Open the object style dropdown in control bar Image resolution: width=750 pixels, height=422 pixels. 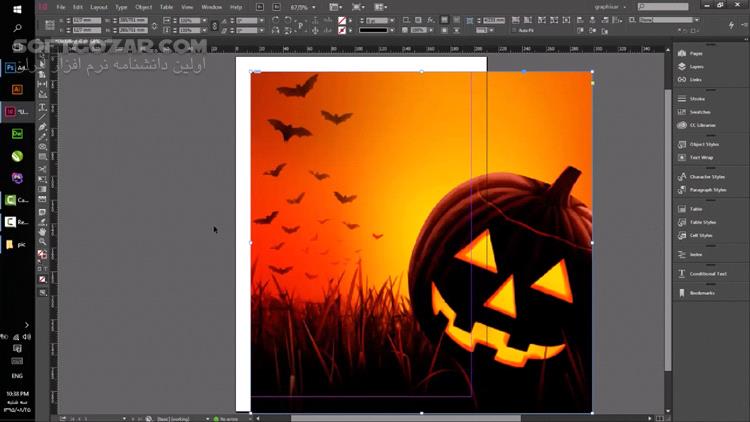click(696, 20)
